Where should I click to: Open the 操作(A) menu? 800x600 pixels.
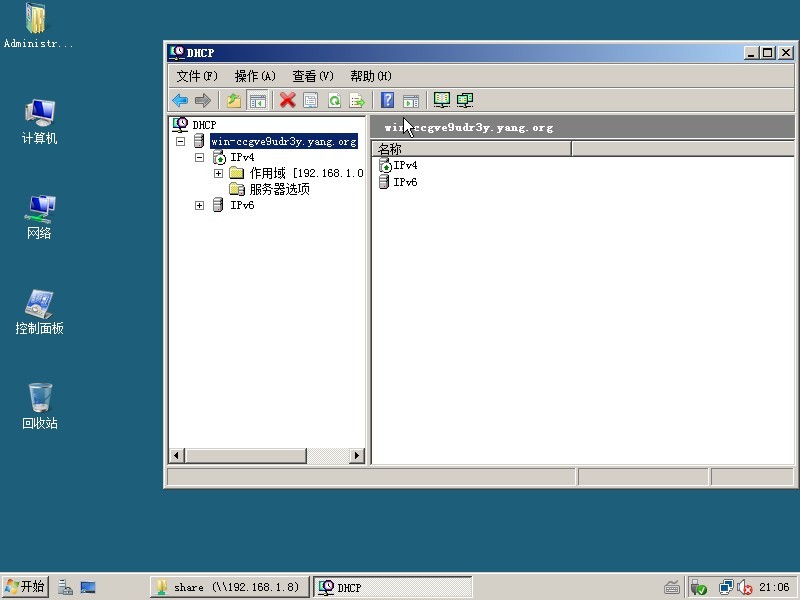tap(255, 76)
